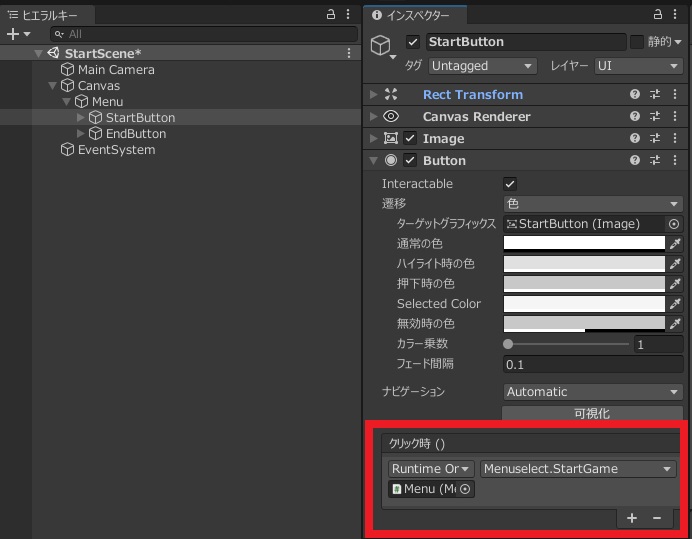Expand the Image component foldout
692x539 pixels.
[373, 138]
